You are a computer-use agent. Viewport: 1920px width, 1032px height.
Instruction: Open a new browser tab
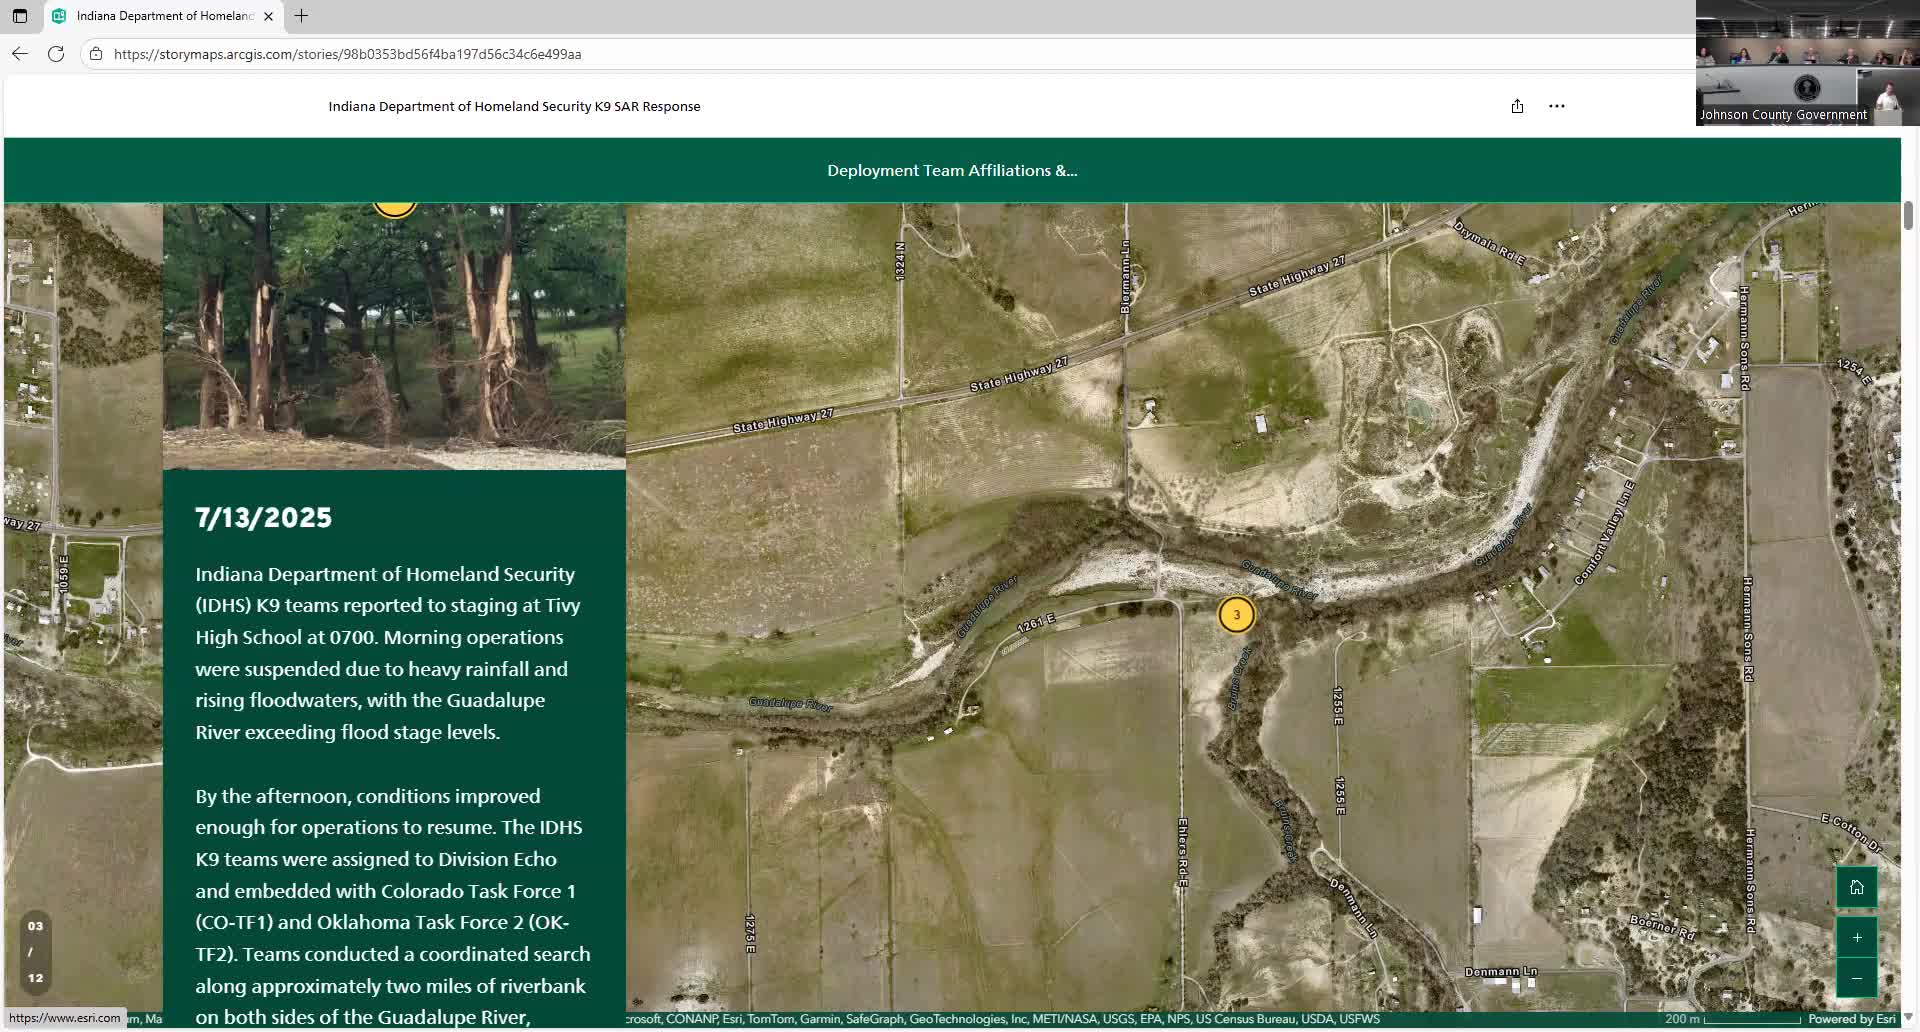pos(301,16)
